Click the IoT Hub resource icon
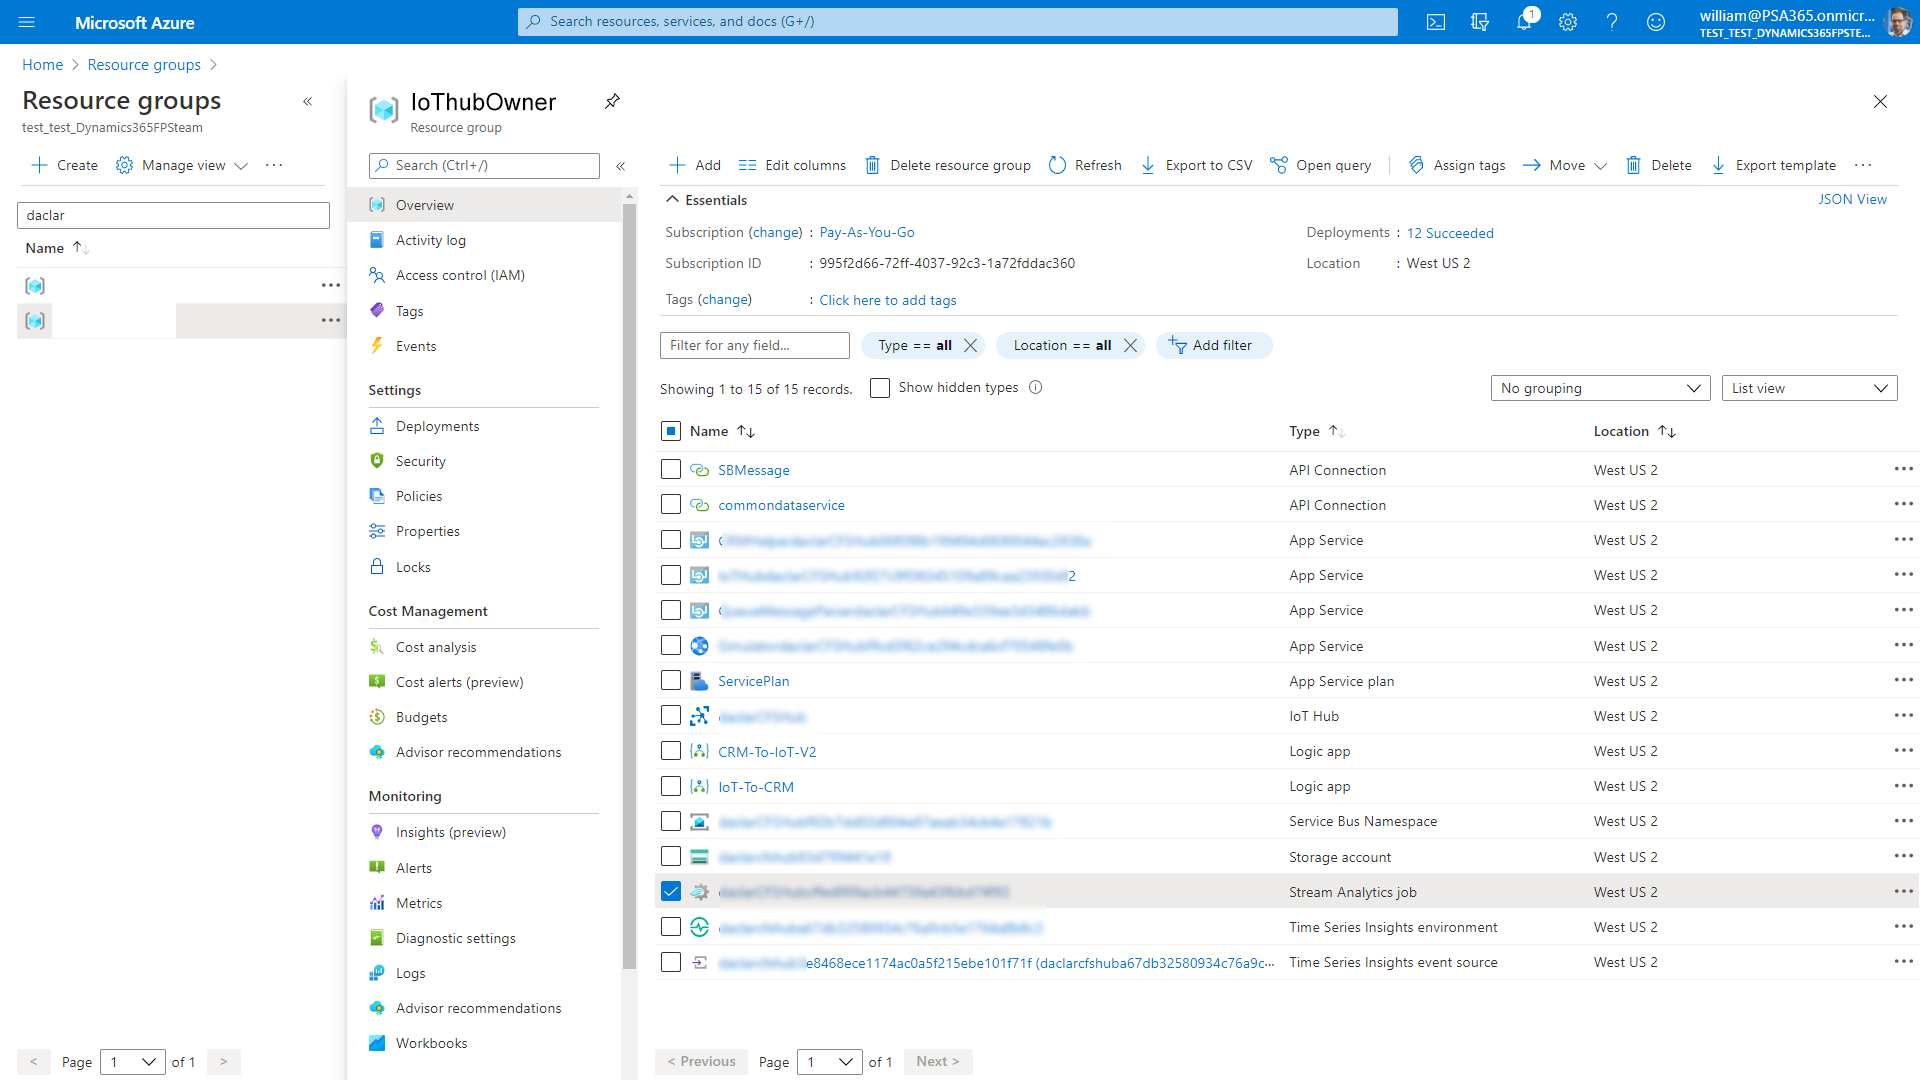The image size is (1920, 1080). [x=700, y=716]
